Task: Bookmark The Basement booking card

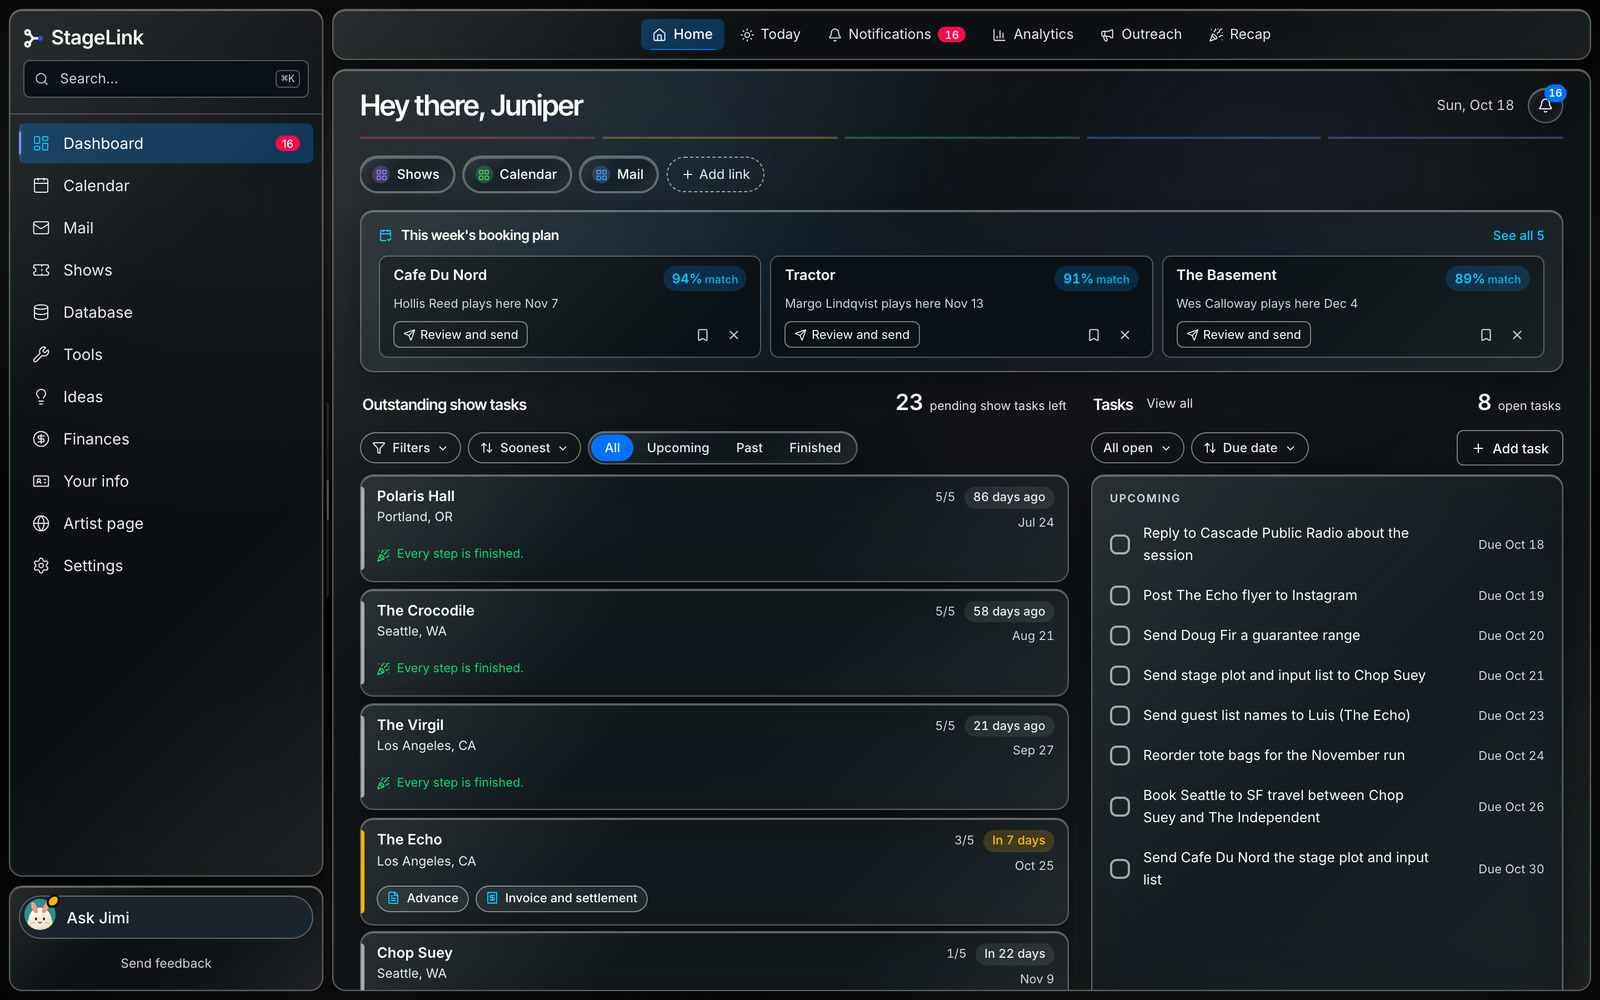Action: (1486, 335)
